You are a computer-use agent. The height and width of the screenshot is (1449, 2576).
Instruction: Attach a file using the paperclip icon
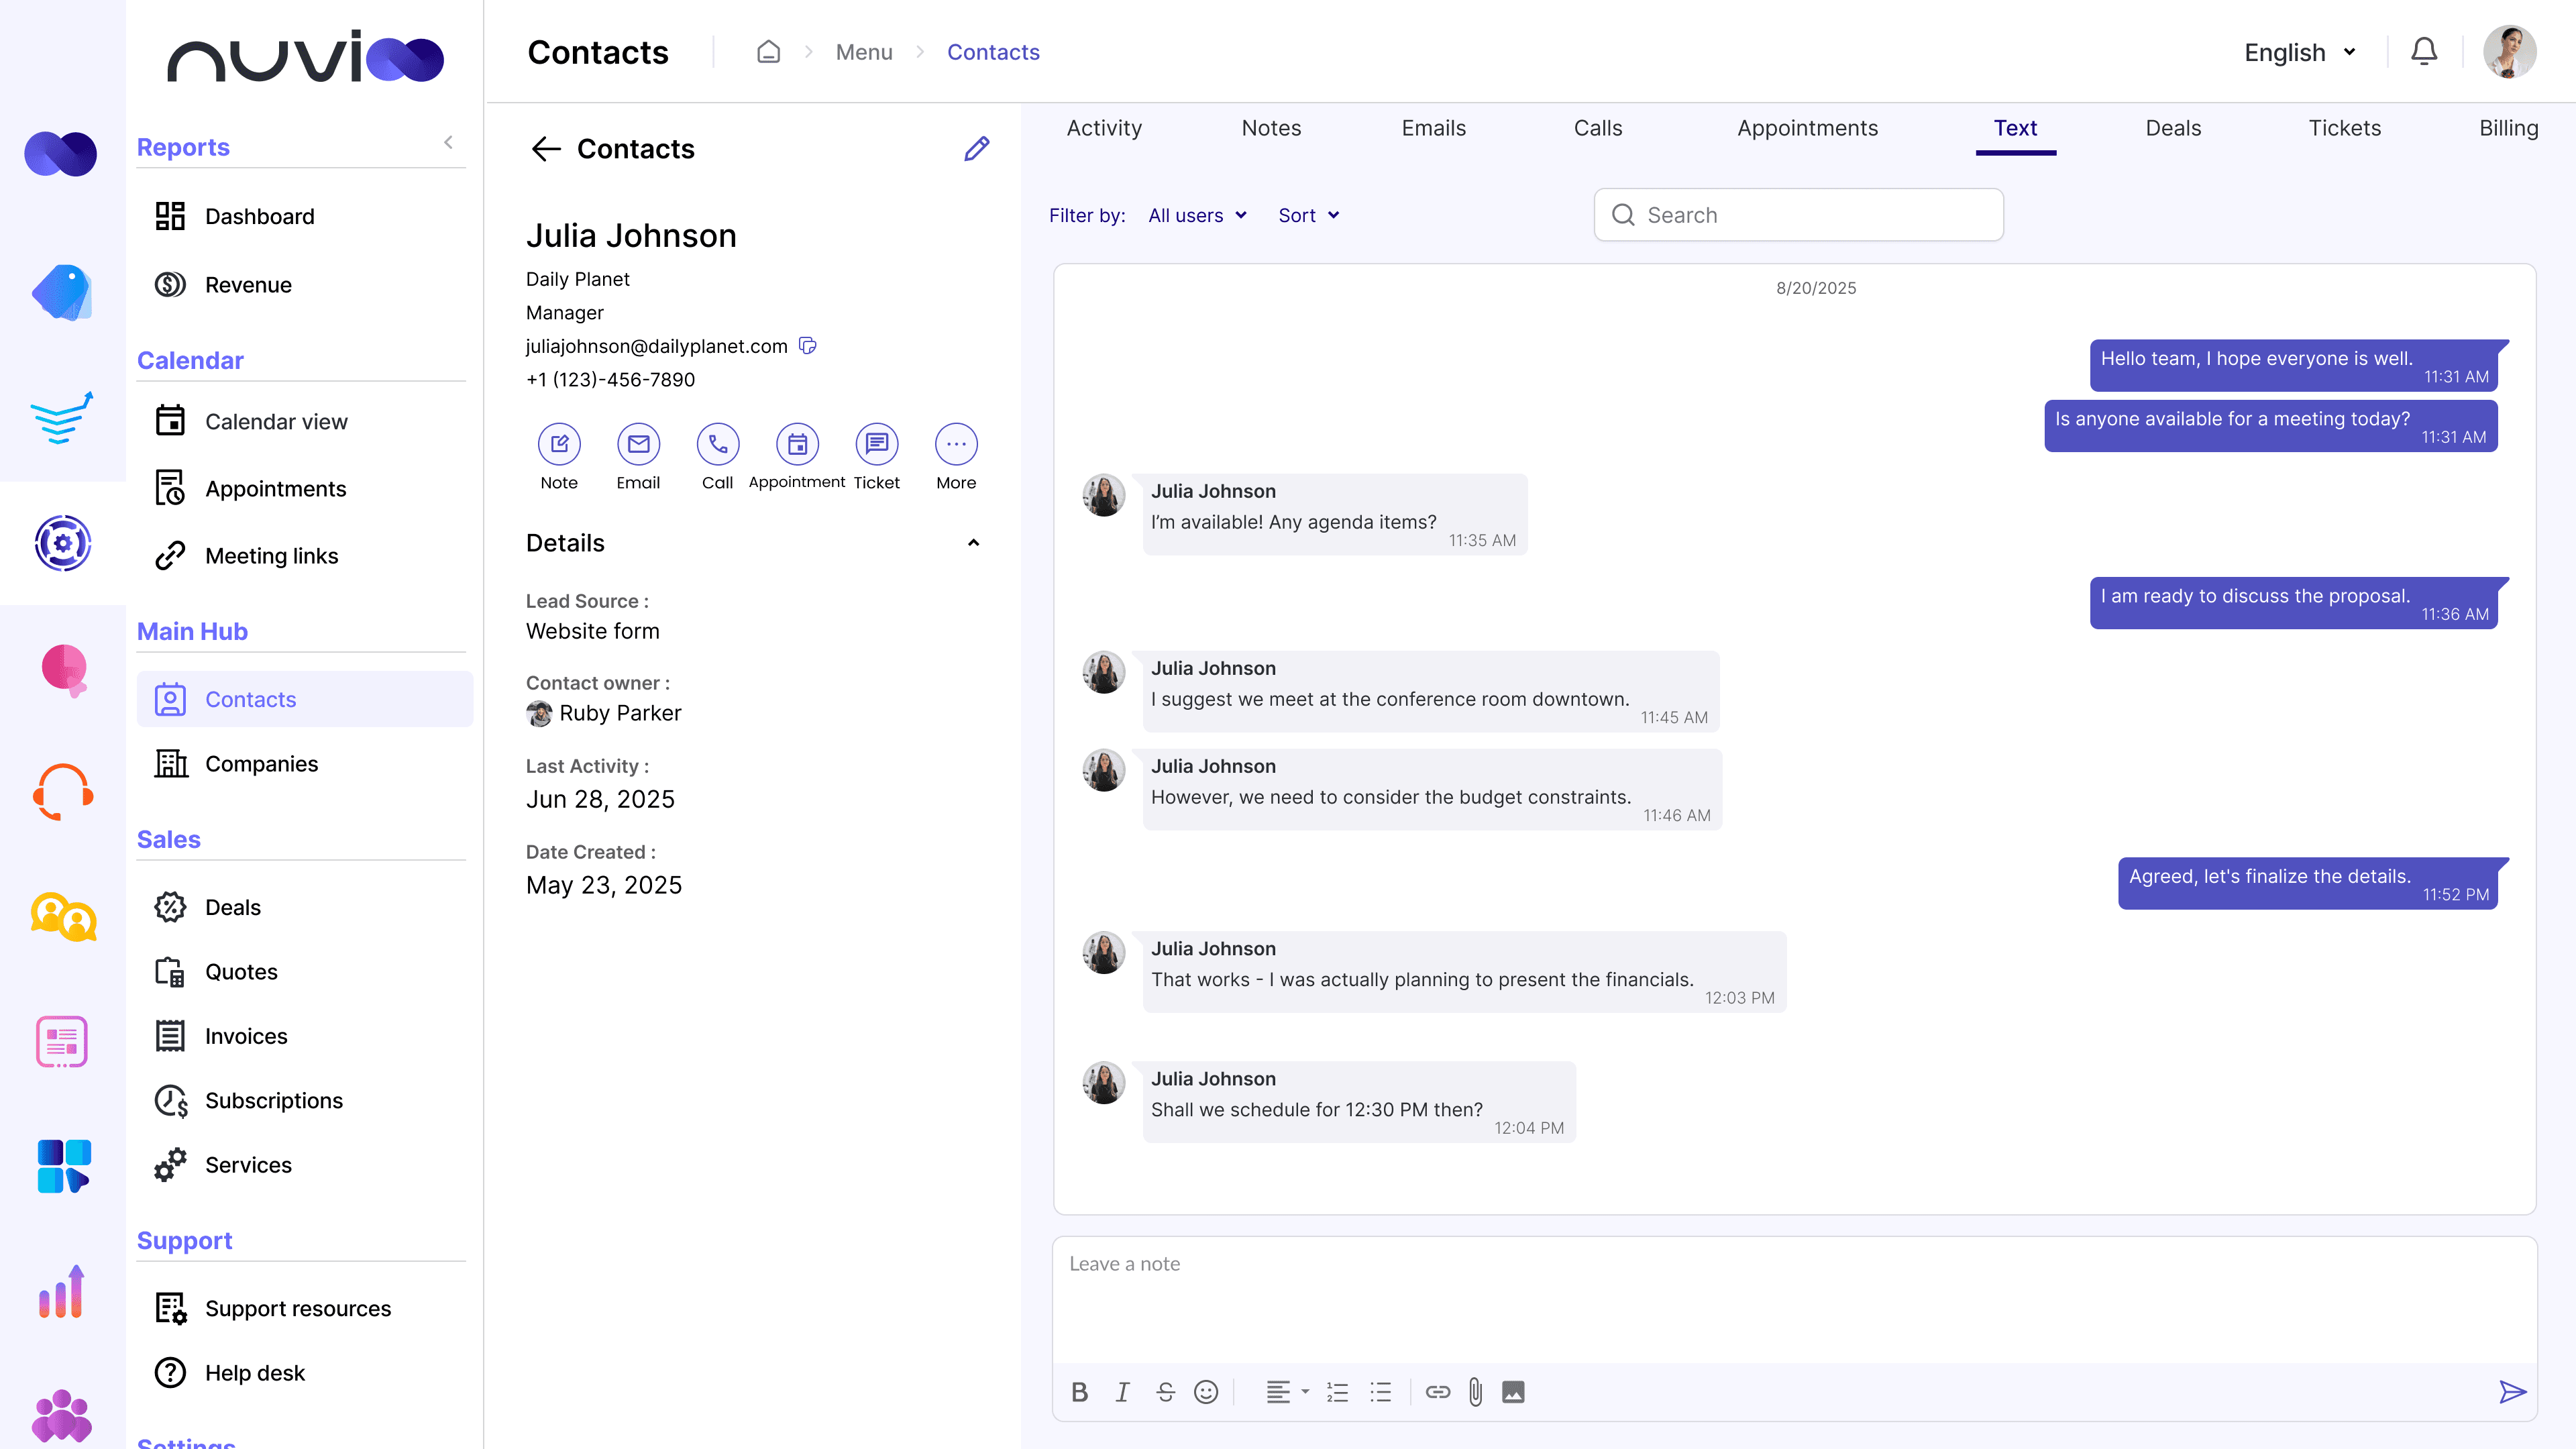coord(1475,1392)
